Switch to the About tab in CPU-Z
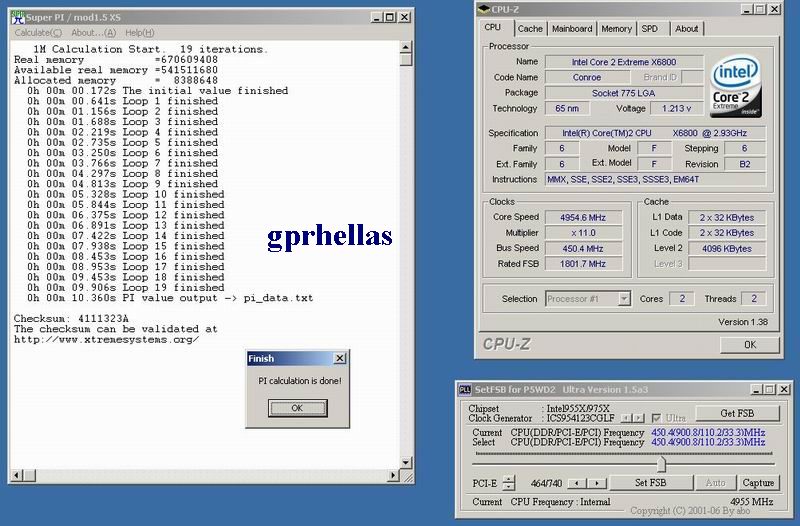This screenshot has height=526, width=800. (687, 29)
